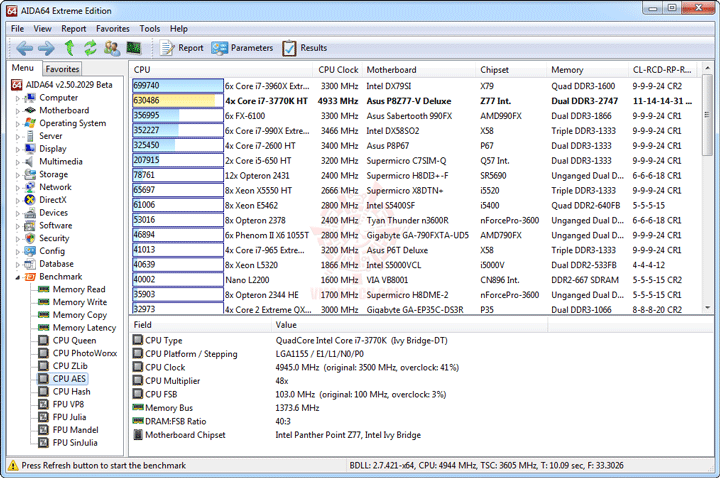Select the Config icon in tree
Image resolution: width=720 pixels, height=478 pixels.
tap(30, 251)
